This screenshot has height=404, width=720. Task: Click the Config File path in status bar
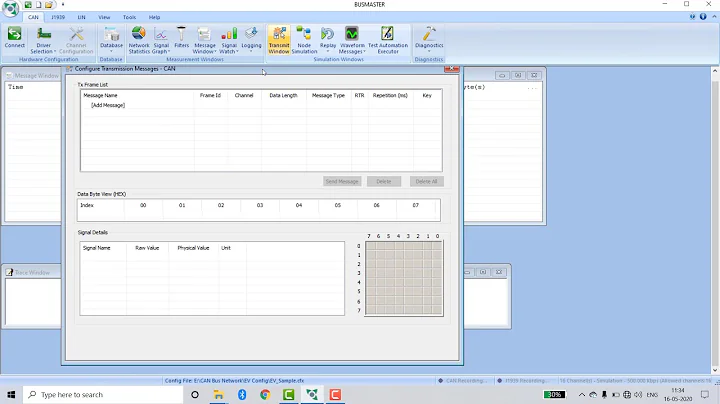pos(234,381)
